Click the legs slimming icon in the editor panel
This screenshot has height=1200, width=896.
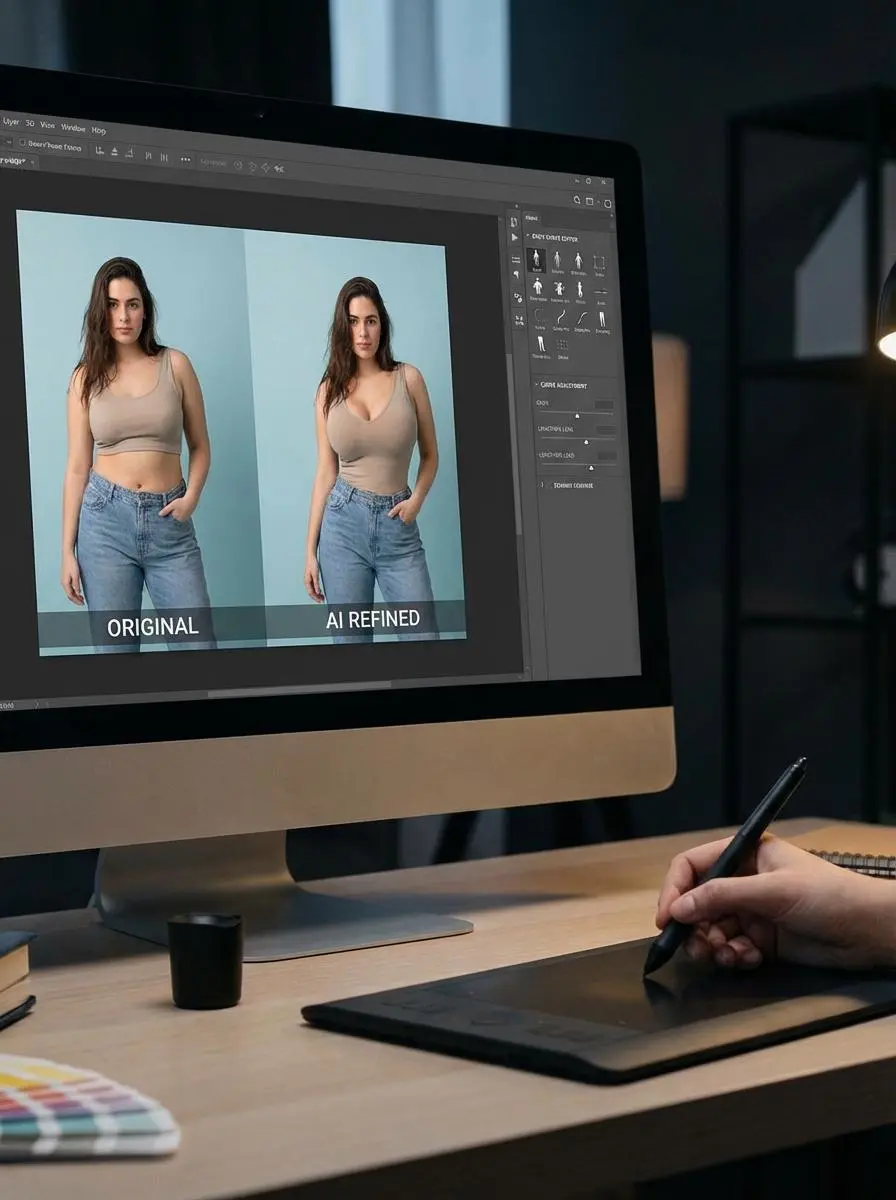pos(603,318)
